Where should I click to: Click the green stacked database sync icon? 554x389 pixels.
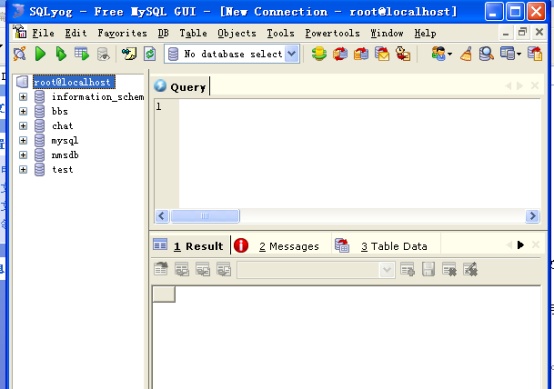(x=319, y=54)
